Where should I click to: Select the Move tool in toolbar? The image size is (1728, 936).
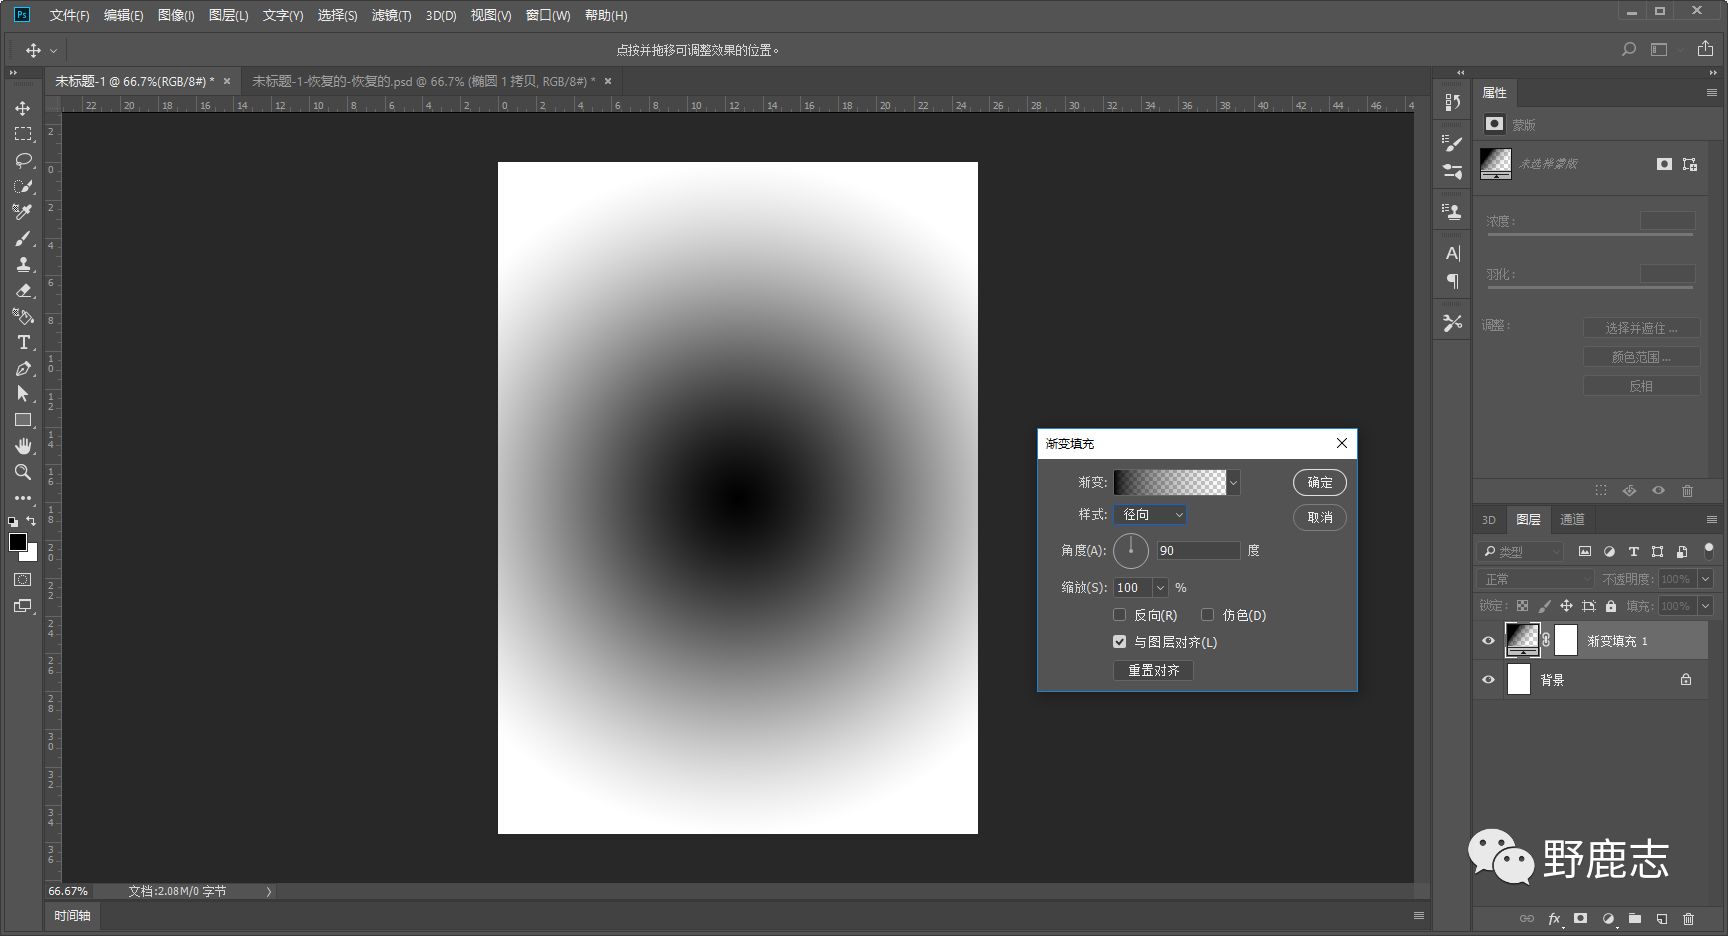(x=23, y=108)
